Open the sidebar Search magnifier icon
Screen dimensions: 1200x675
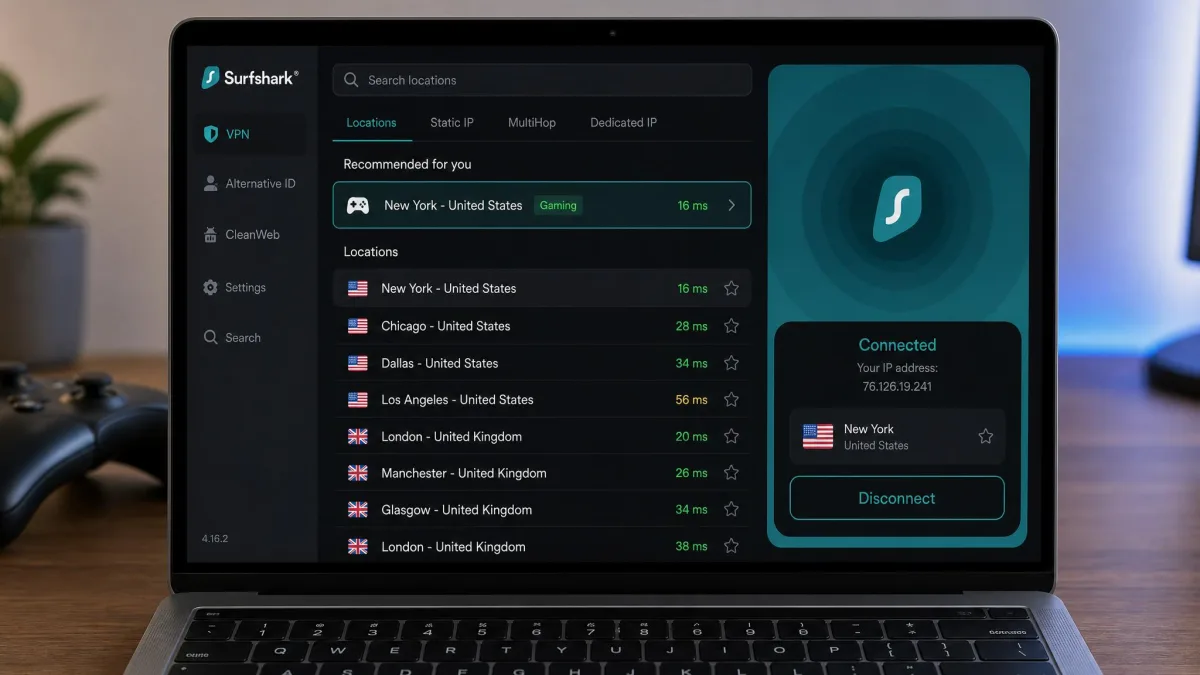210,338
